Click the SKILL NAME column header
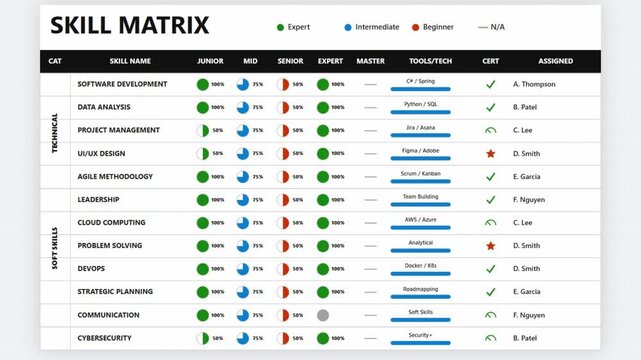The image size is (641, 360). point(130,61)
